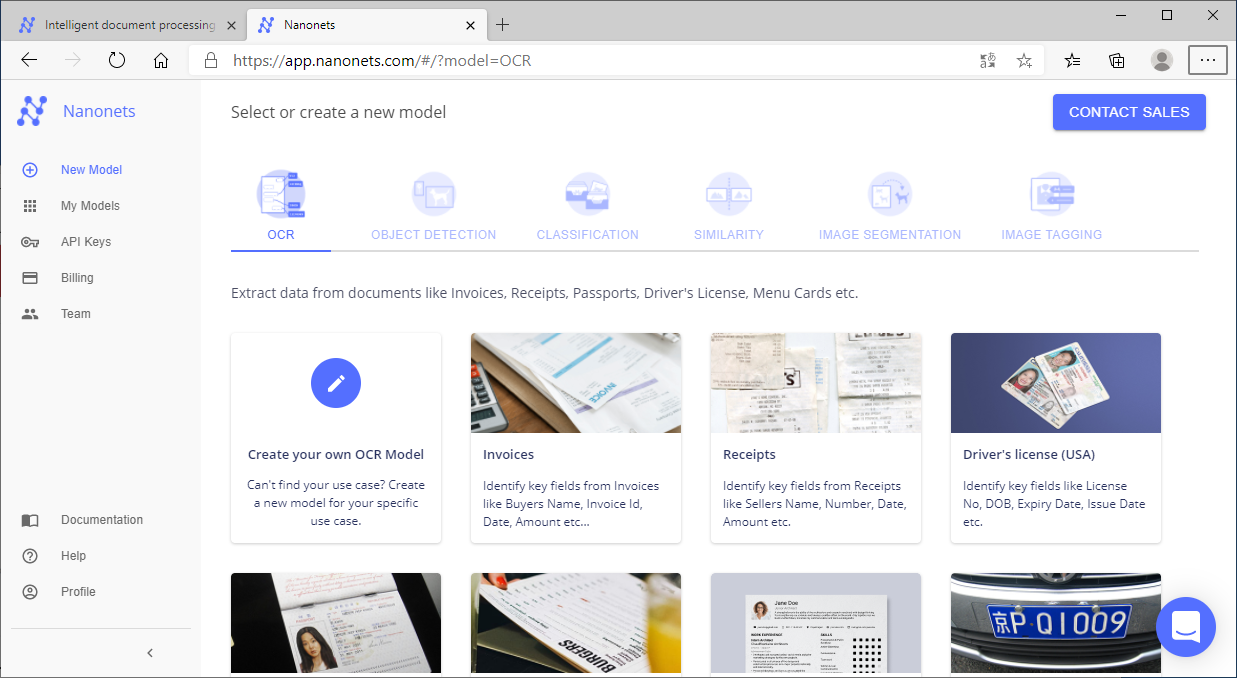Open the resume model thumbnail
This screenshot has width=1237, height=678.
[x=816, y=623]
